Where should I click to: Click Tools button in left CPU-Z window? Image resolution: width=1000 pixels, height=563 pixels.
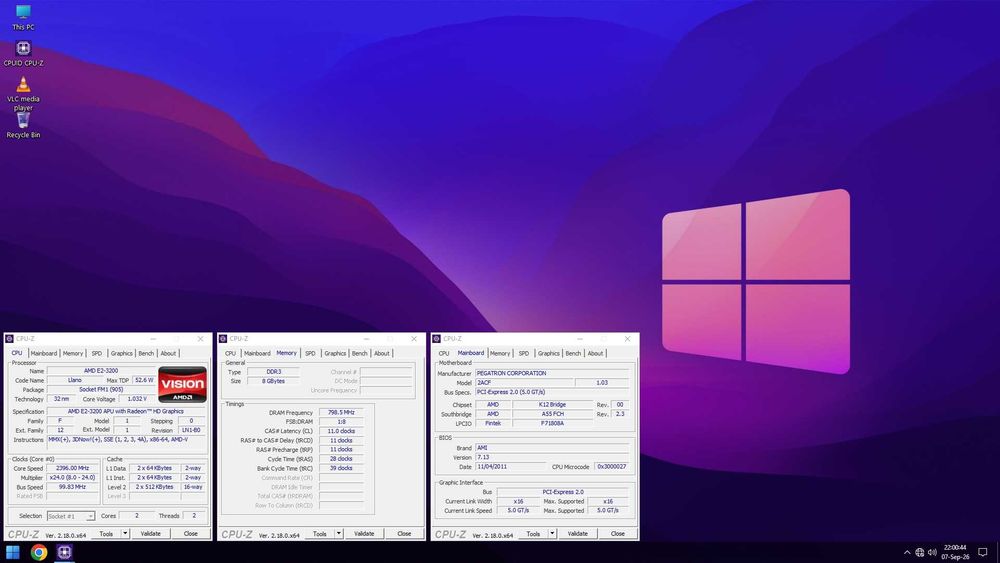107,534
